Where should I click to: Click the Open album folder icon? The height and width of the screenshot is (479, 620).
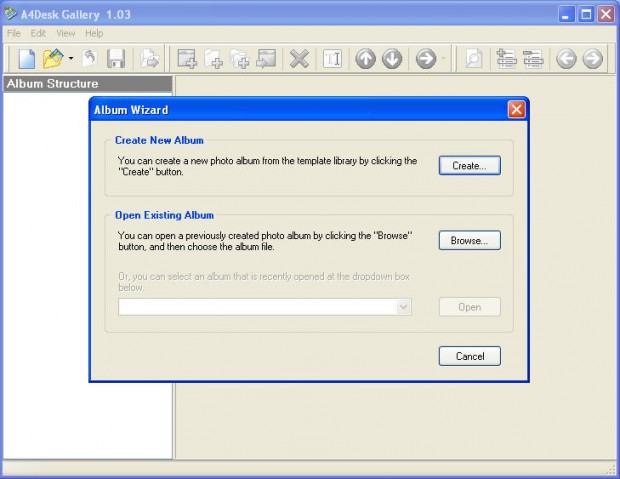tap(53, 59)
